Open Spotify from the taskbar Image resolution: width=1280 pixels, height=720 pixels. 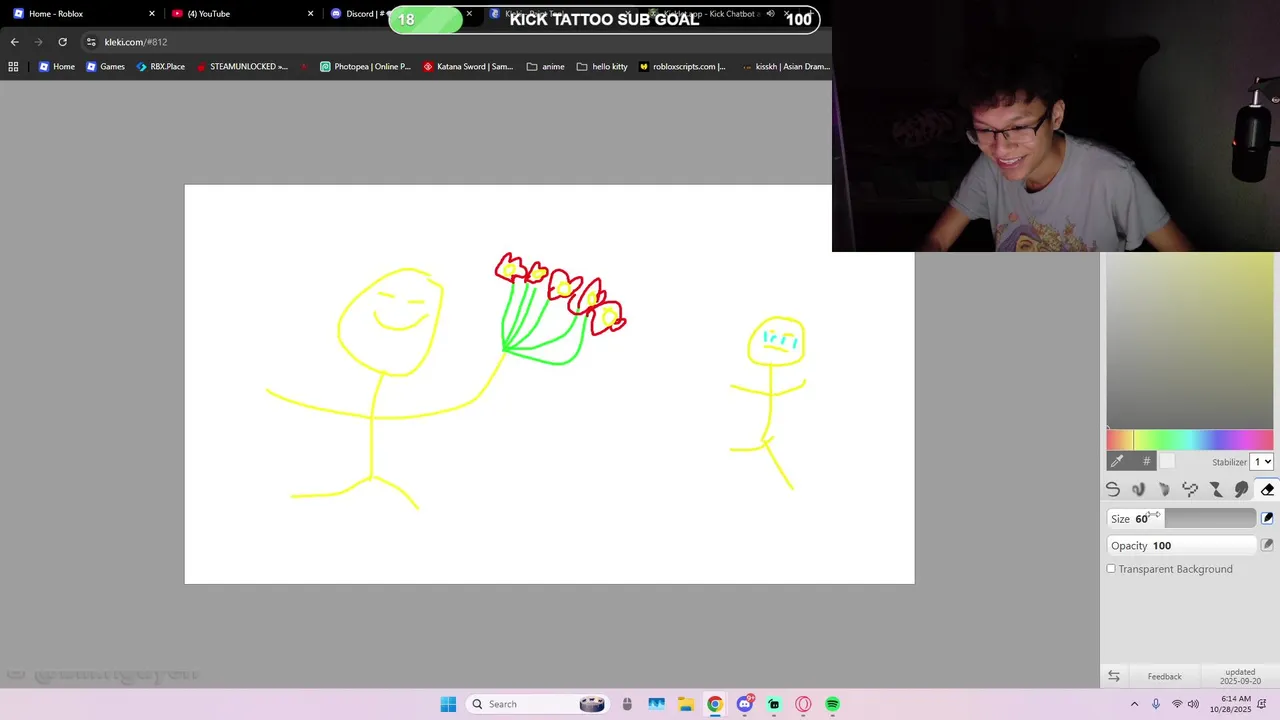pyautogui.click(x=832, y=704)
